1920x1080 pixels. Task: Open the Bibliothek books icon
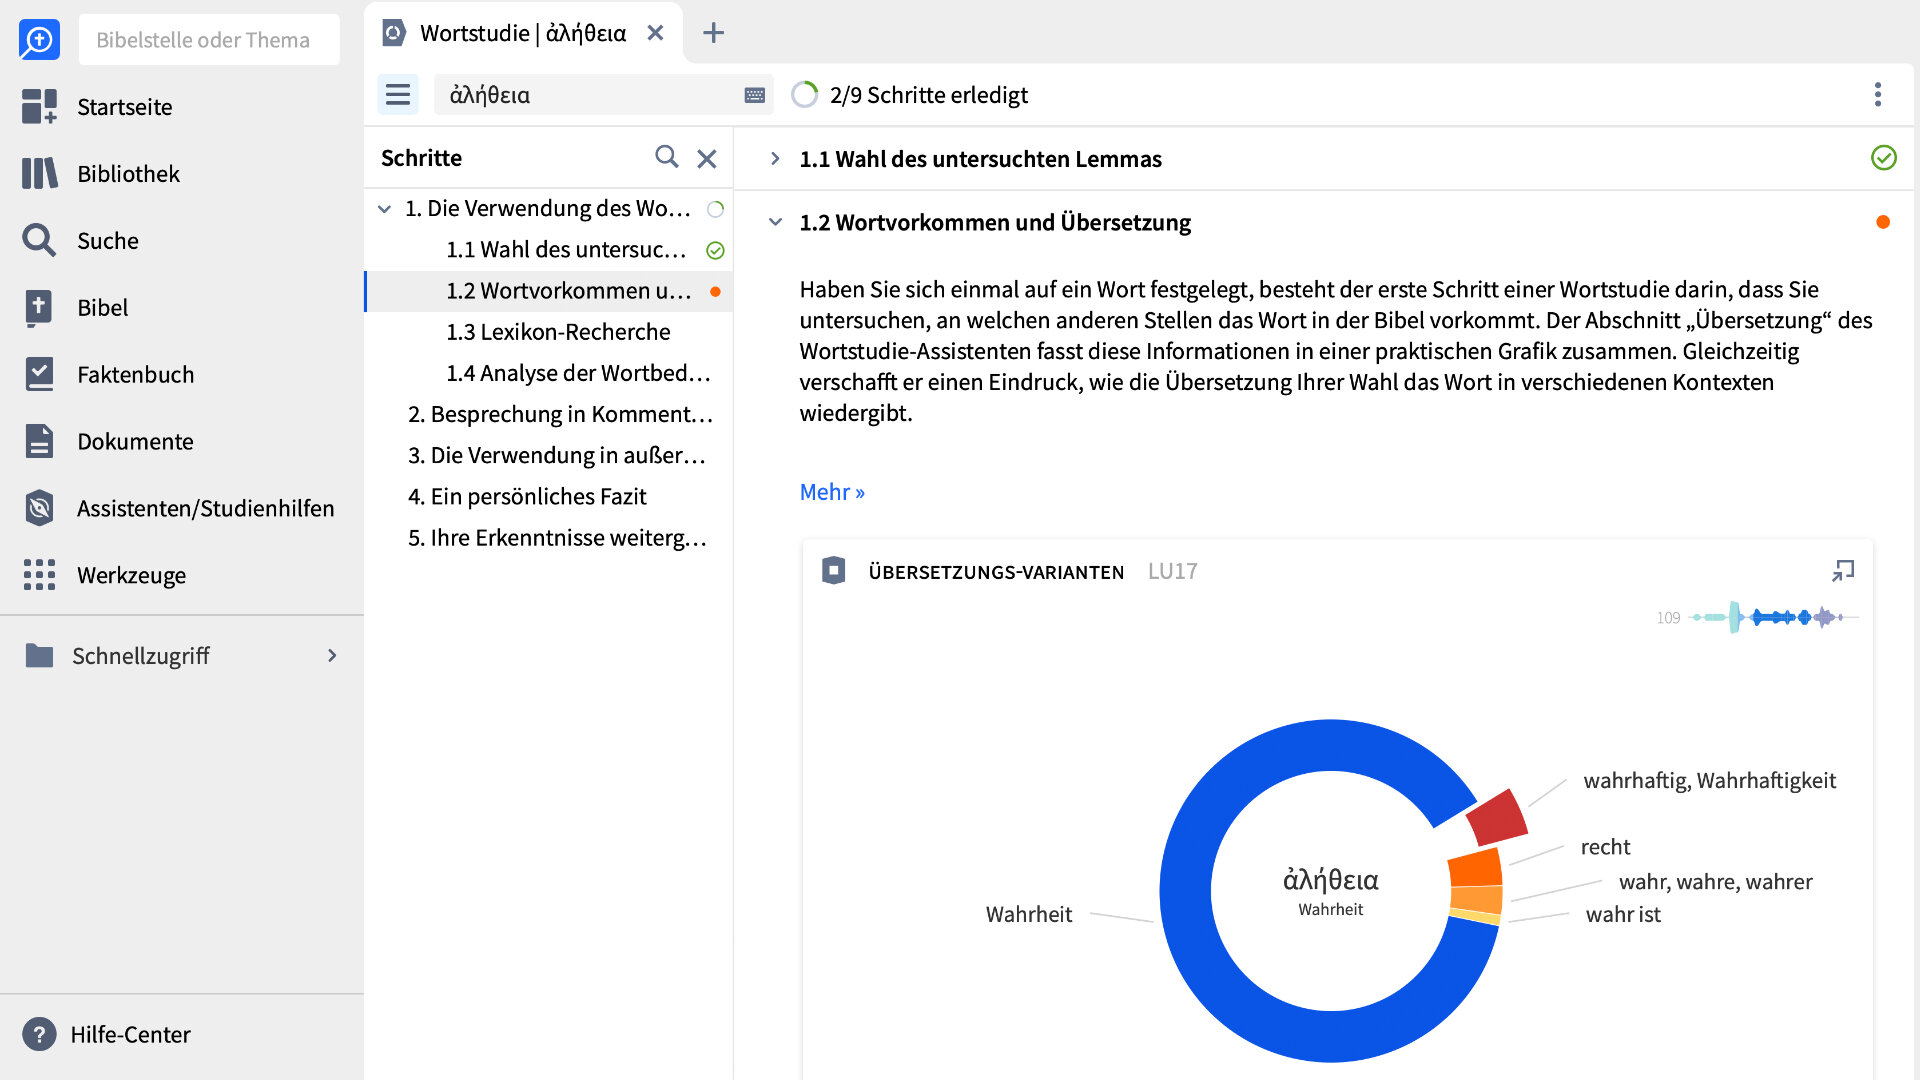click(39, 173)
